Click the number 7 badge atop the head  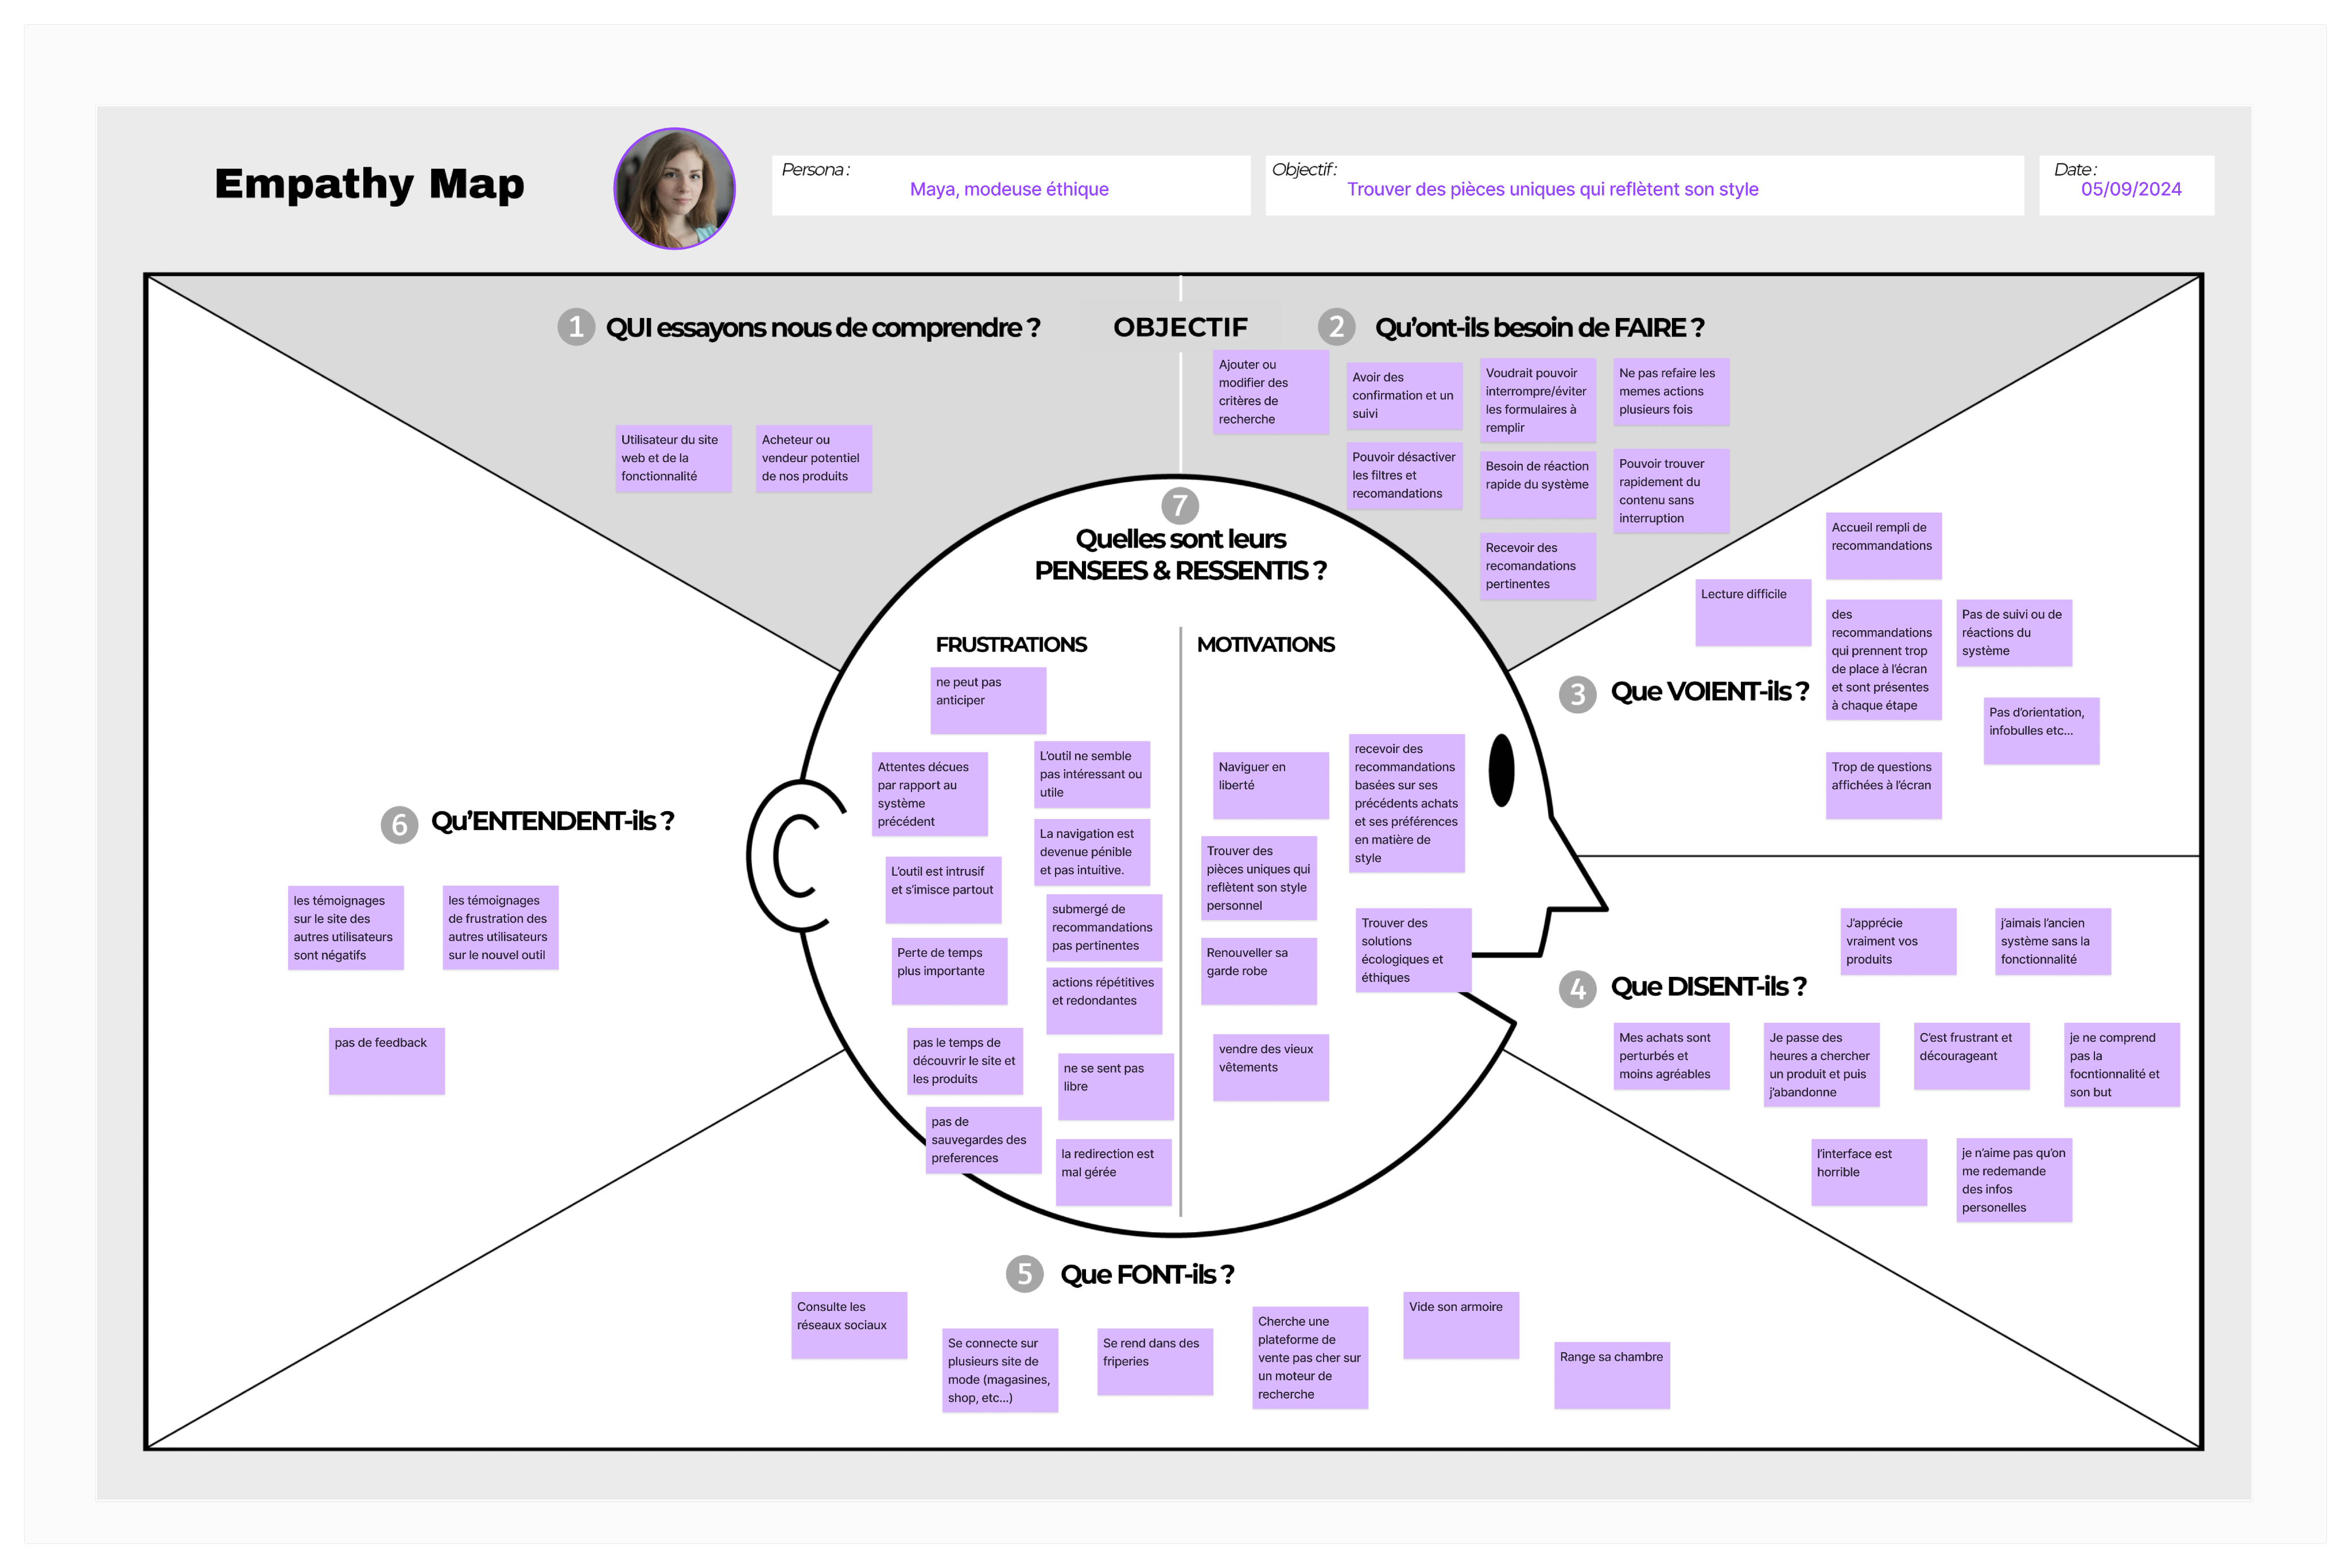point(1180,505)
